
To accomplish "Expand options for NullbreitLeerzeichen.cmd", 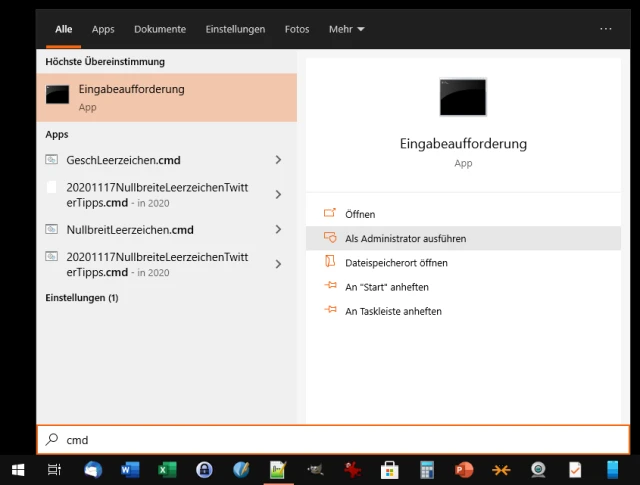I will (278, 230).
